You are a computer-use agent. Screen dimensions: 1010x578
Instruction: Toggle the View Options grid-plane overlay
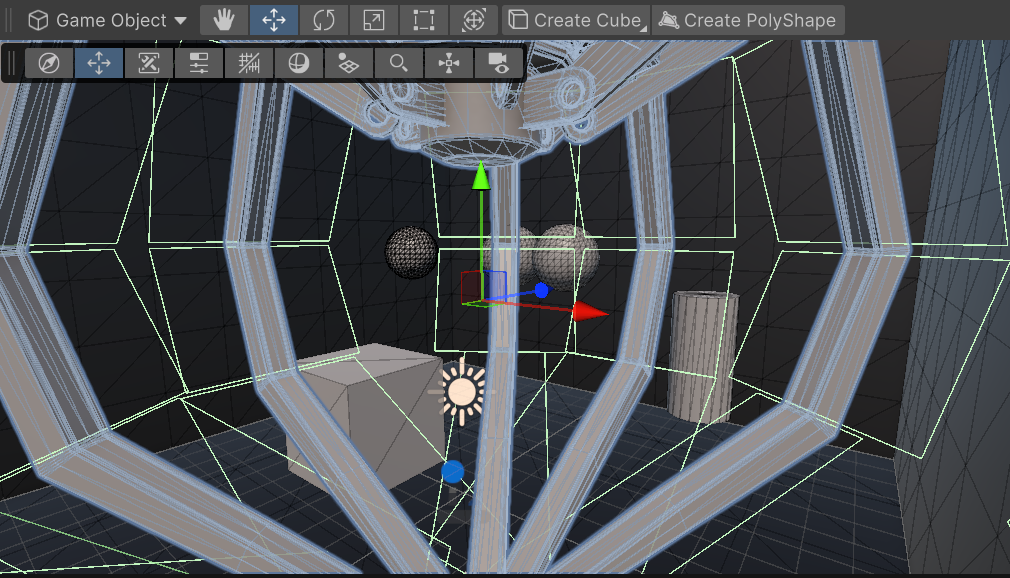[348, 63]
